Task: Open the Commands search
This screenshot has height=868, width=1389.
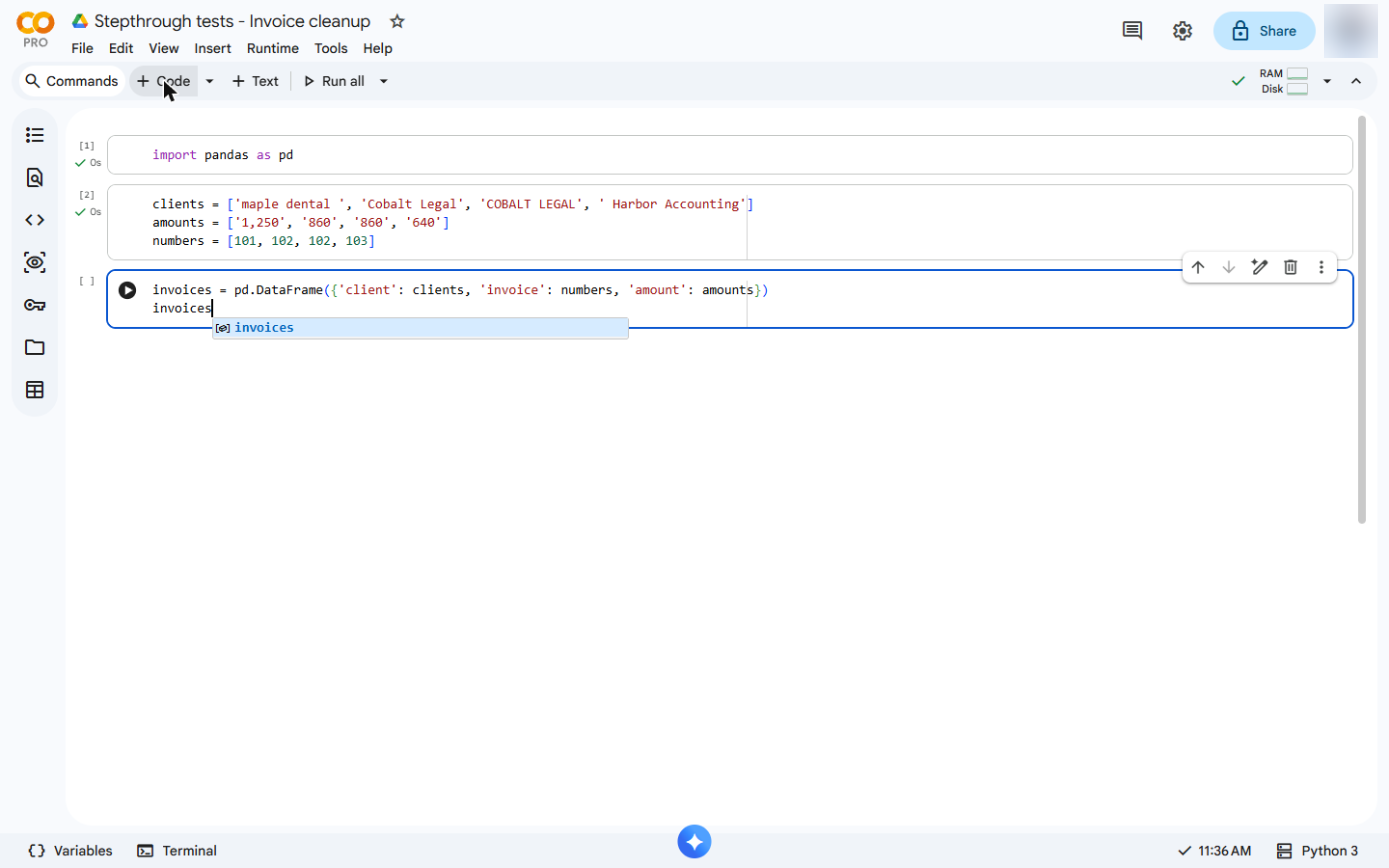Action: pos(70,81)
